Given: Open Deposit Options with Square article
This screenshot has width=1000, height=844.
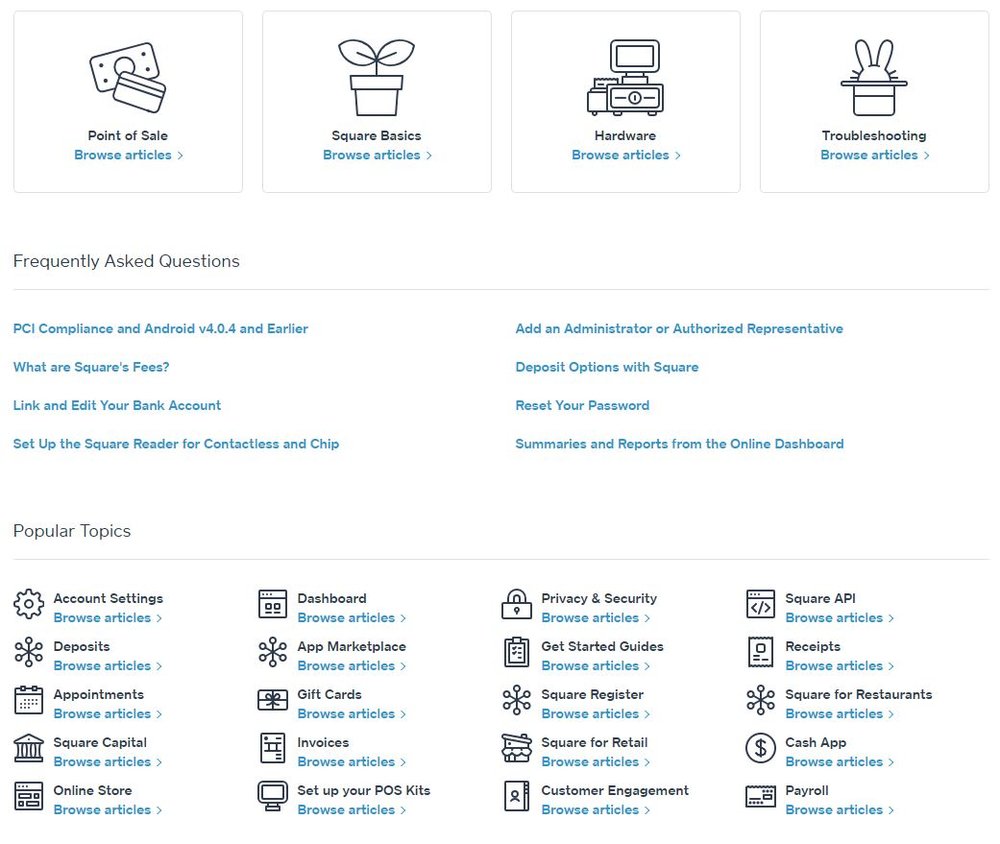Looking at the screenshot, I should click(x=606, y=367).
